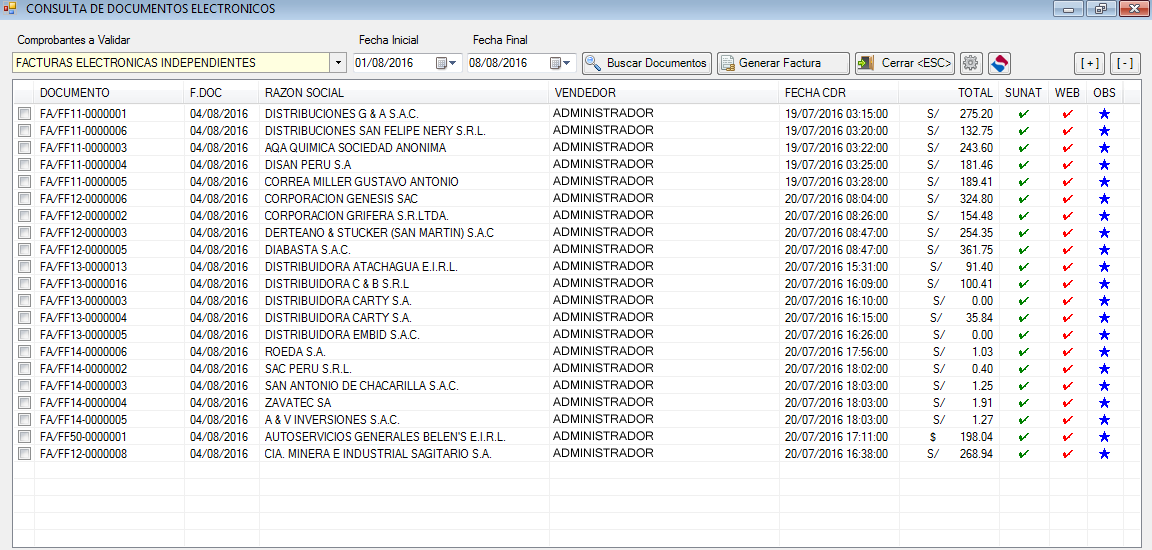
Task: Click the [-] collapse button
Action: pos(1125,63)
